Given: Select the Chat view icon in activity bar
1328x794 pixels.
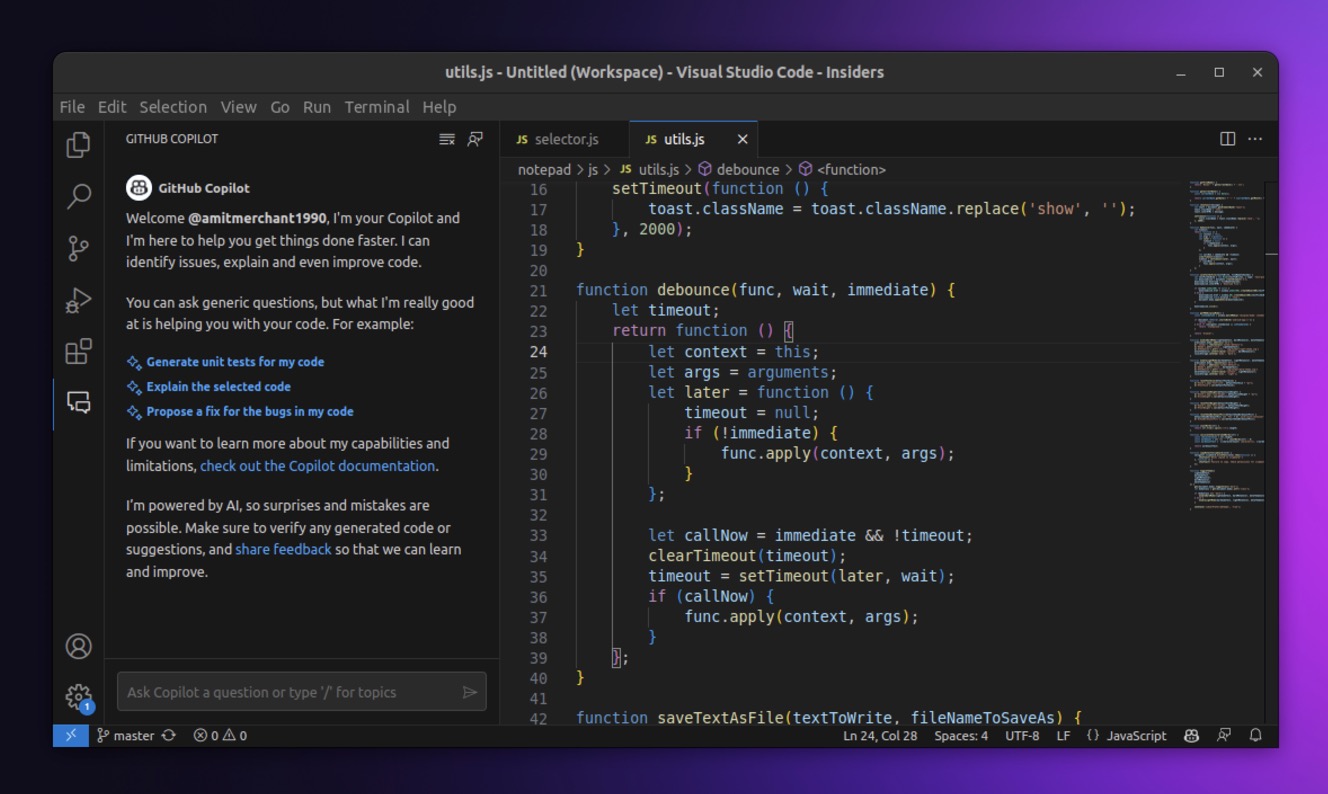Looking at the screenshot, I should [78, 403].
